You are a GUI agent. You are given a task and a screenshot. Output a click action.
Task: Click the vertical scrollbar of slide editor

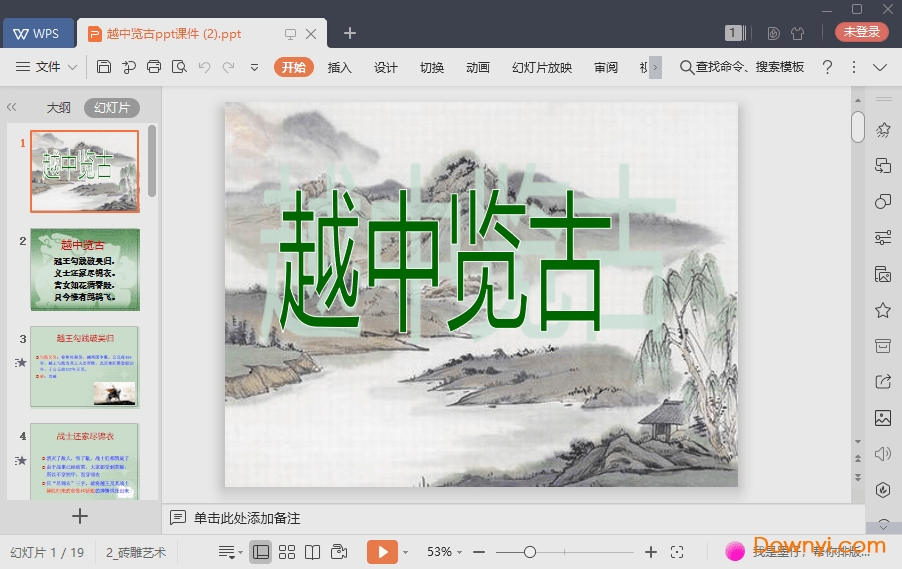pos(858,127)
